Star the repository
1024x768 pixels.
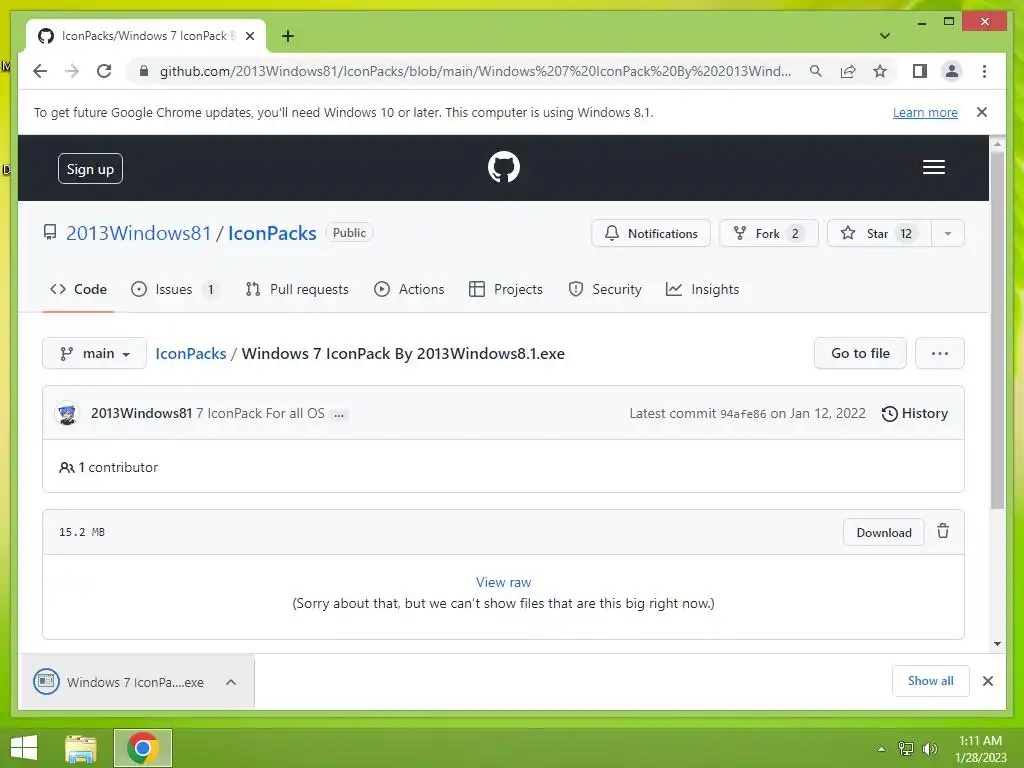point(879,233)
